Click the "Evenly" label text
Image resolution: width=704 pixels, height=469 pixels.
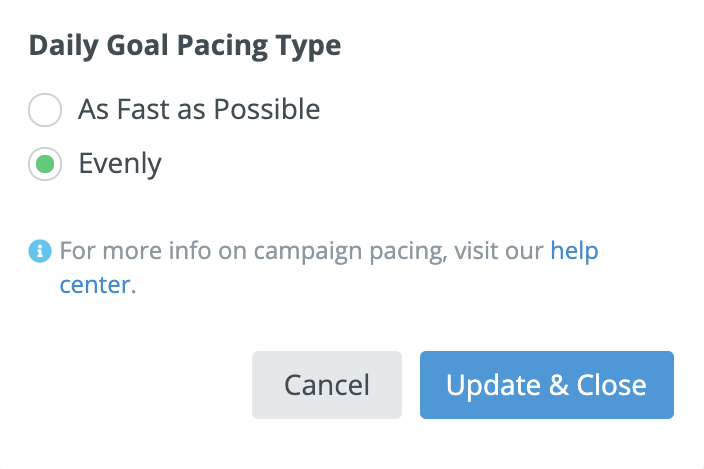[x=120, y=164]
